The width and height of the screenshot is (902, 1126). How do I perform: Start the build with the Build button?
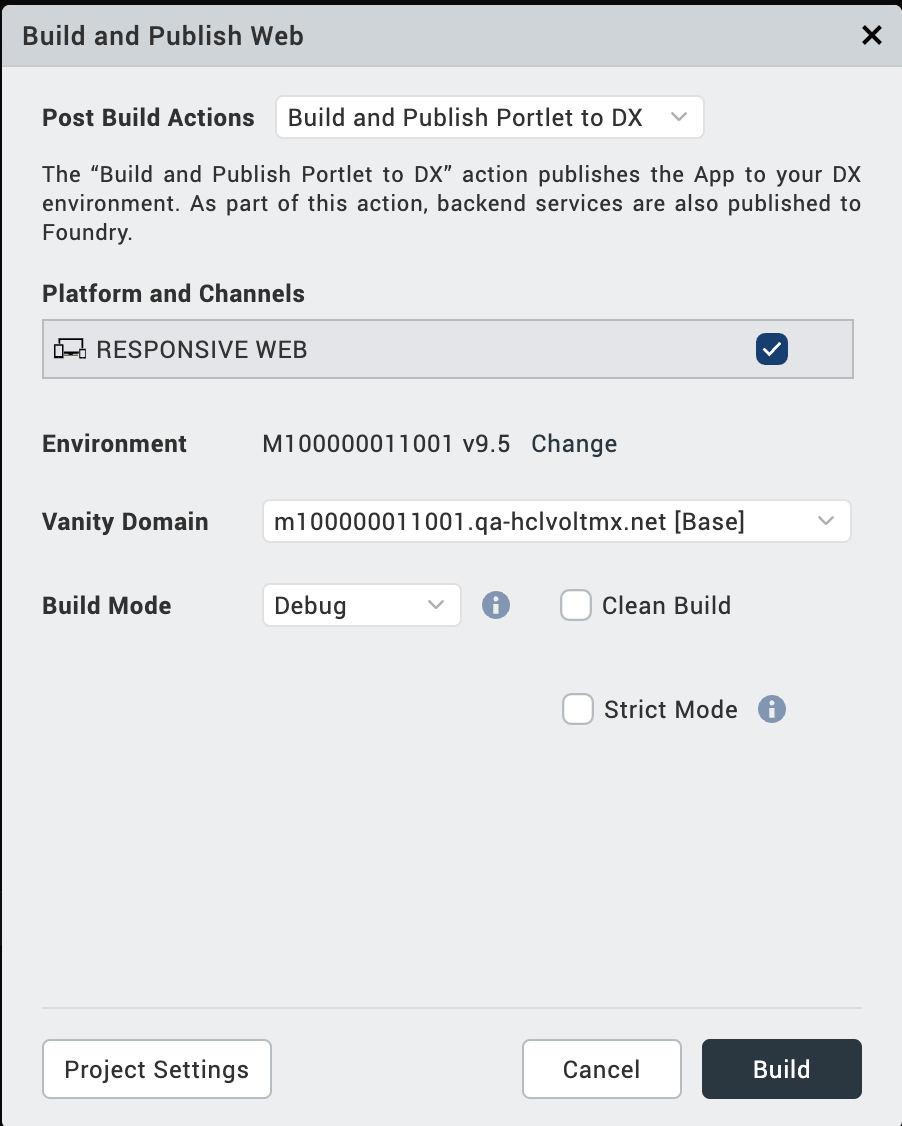pos(781,1069)
